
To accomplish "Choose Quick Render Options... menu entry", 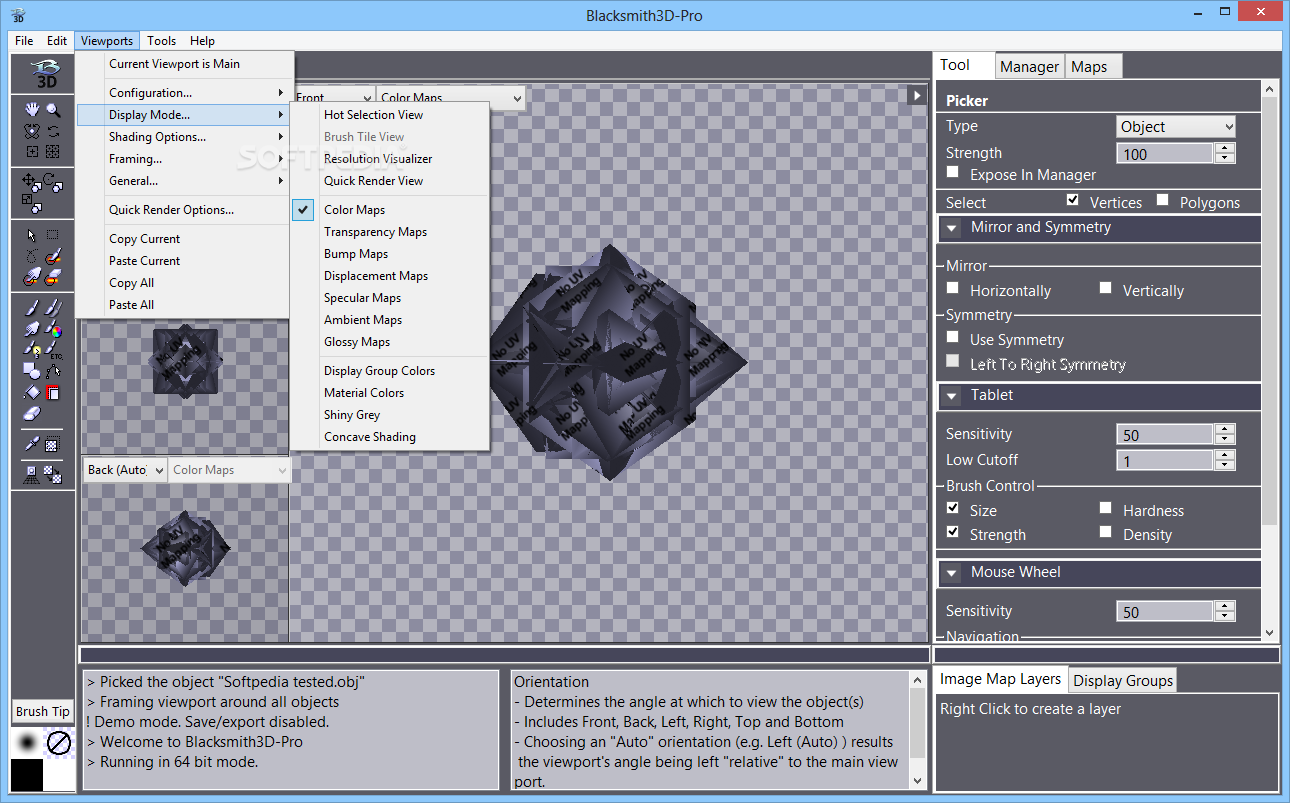I will [185, 210].
